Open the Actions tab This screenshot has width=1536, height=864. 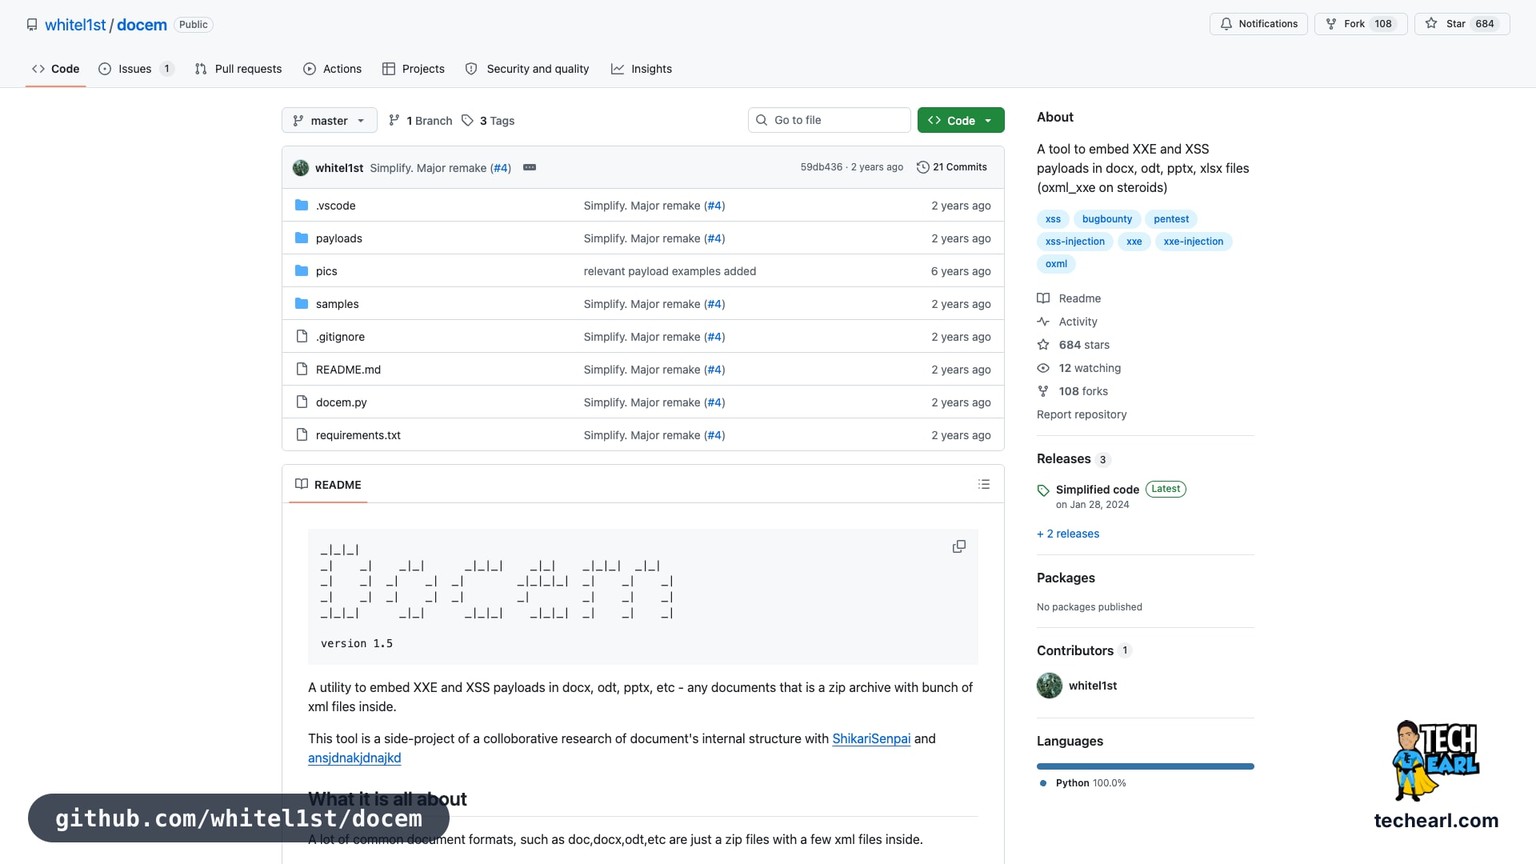332,69
